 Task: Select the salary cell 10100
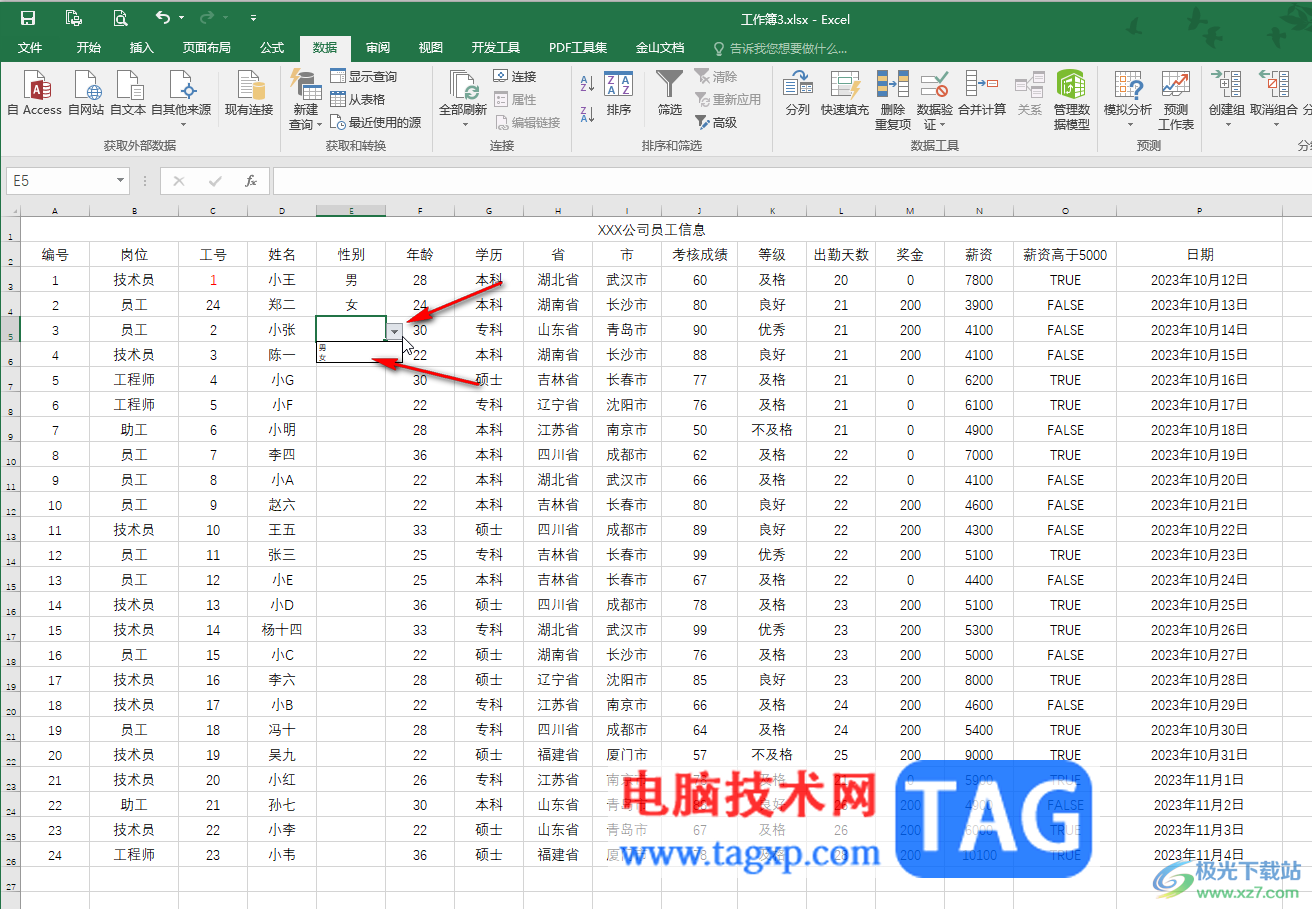(979, 855)
